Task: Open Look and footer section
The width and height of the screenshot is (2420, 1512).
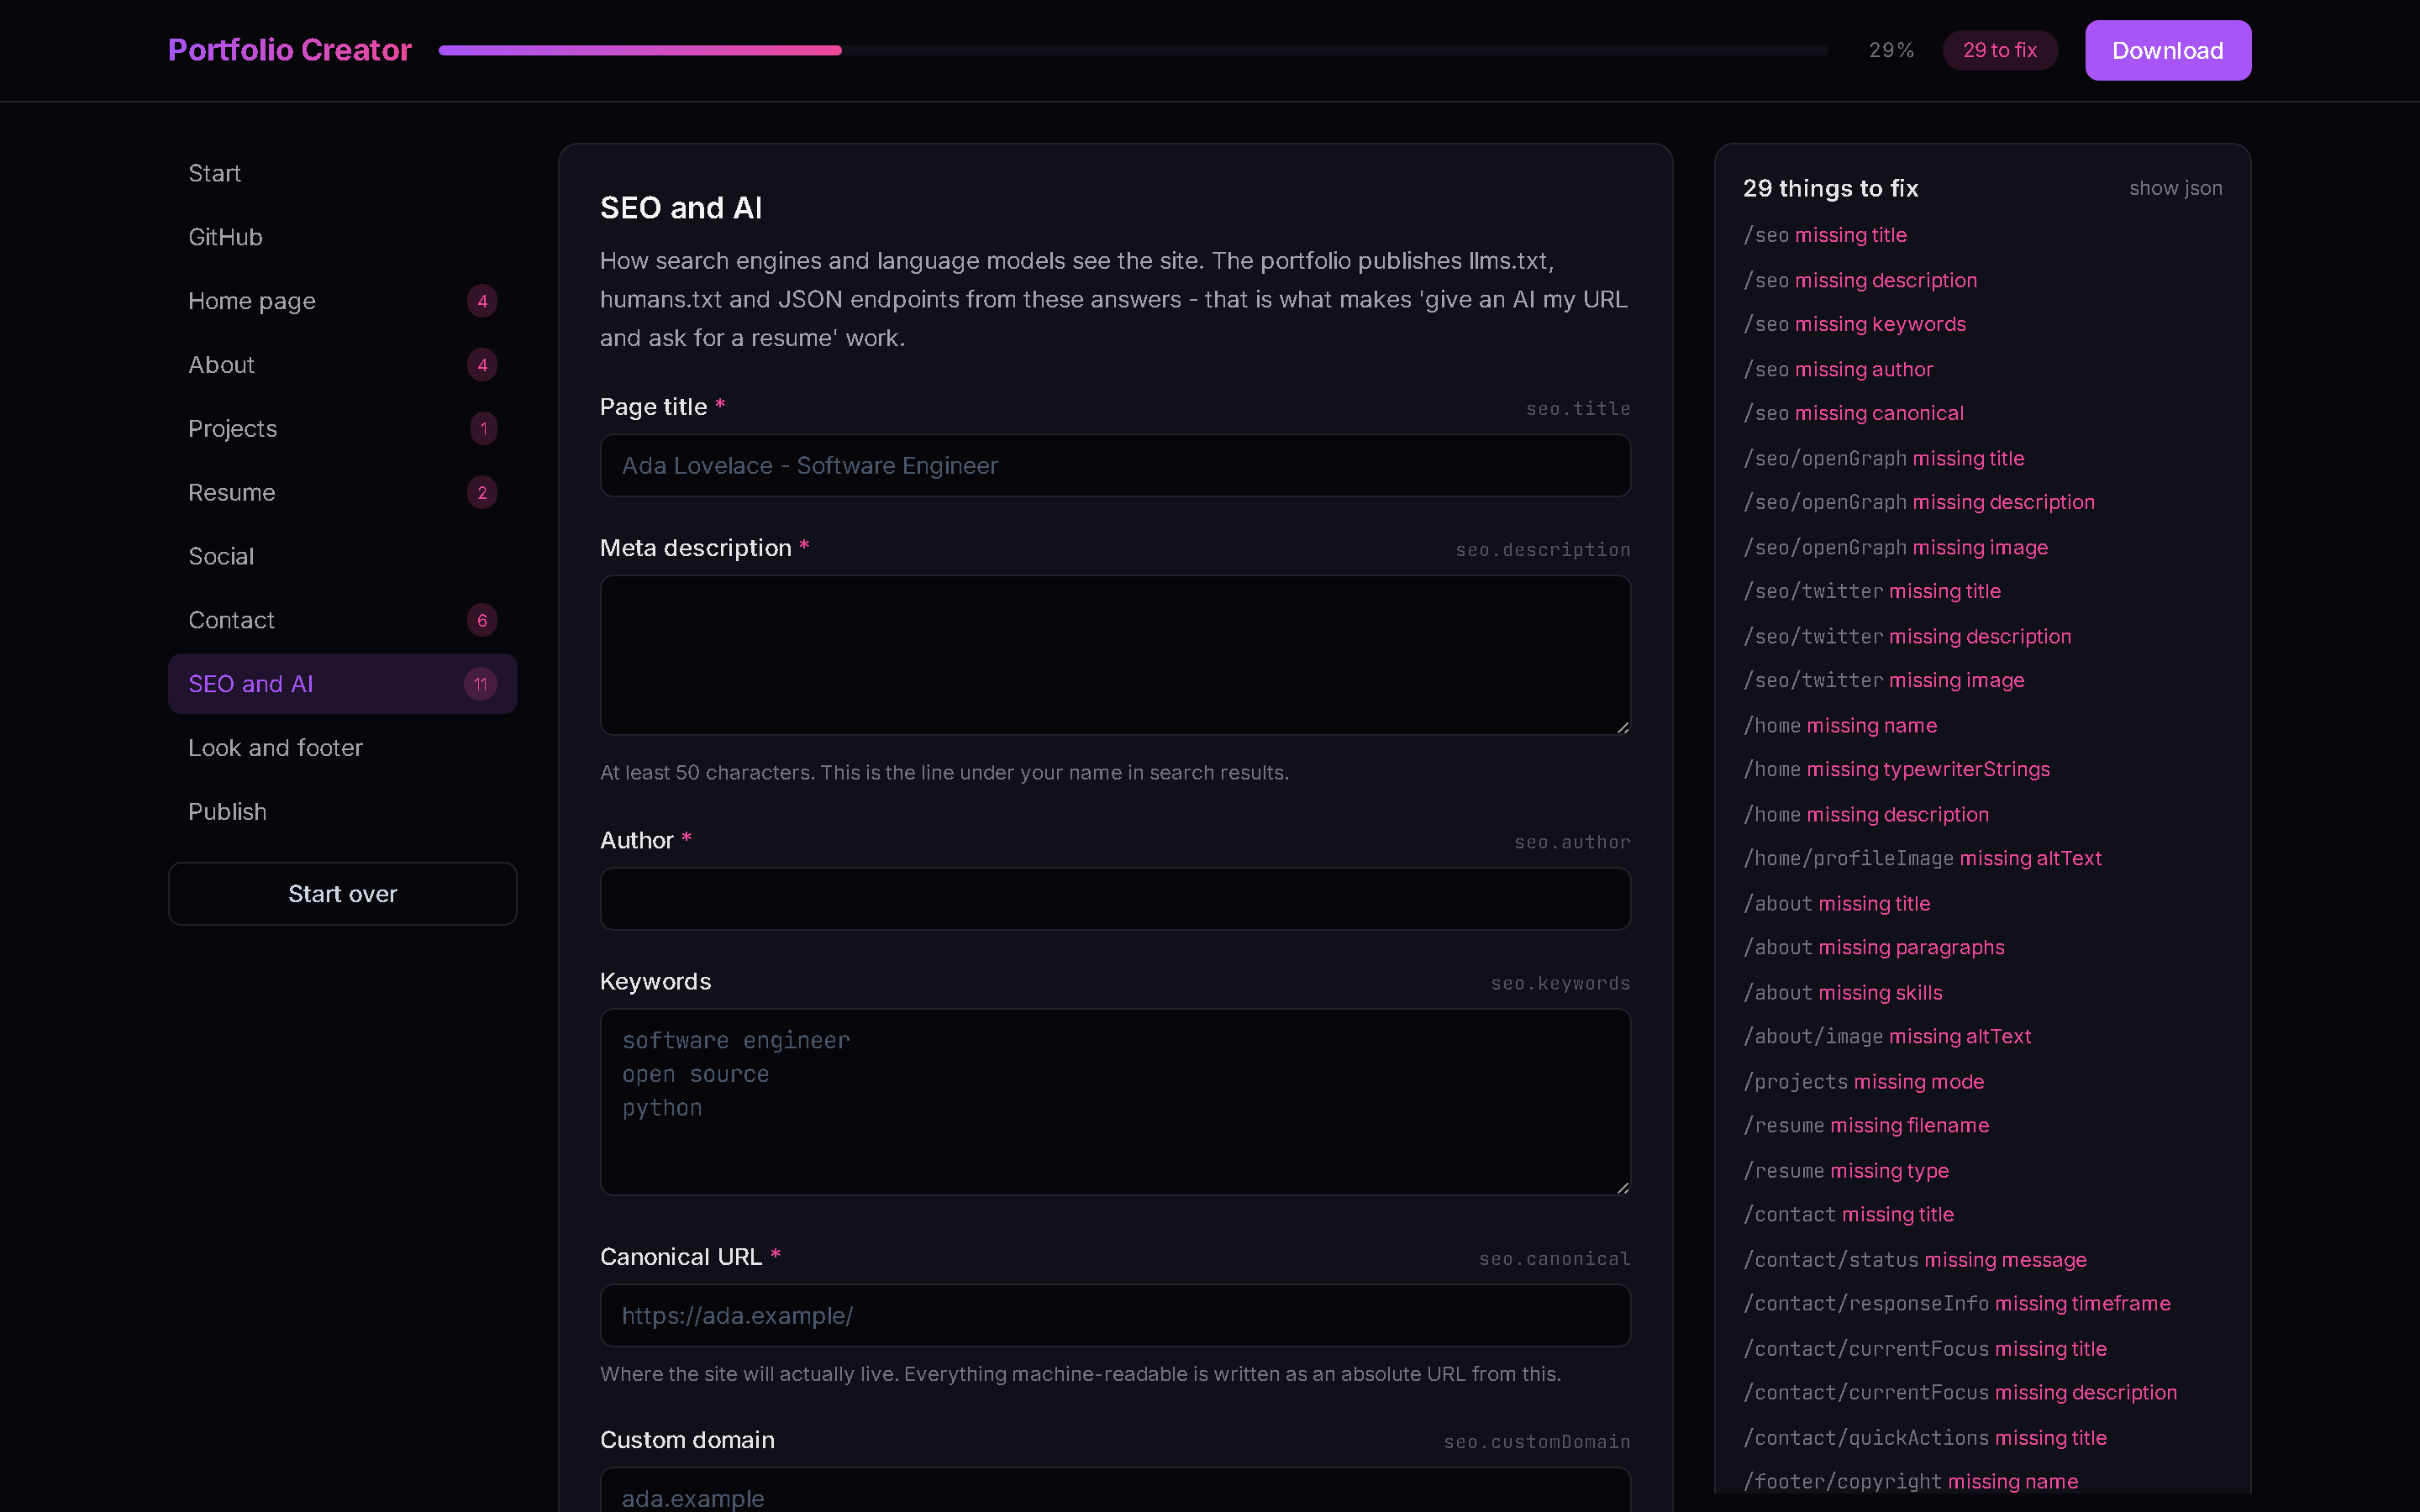Action: click(x=342, y=748)
